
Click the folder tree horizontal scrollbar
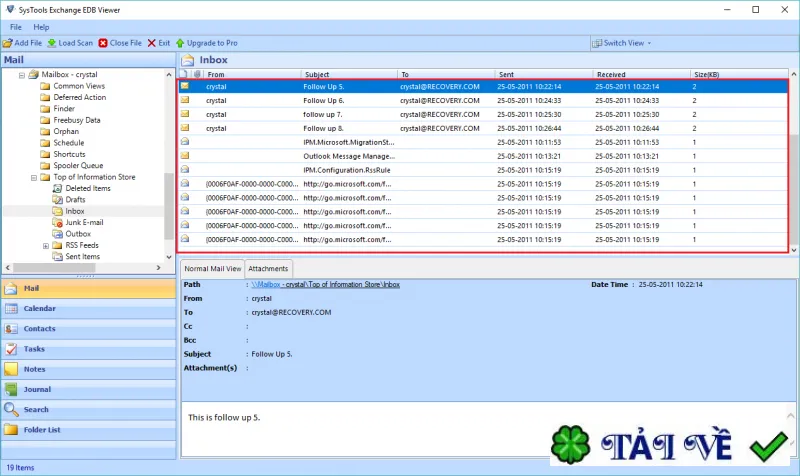54,267
